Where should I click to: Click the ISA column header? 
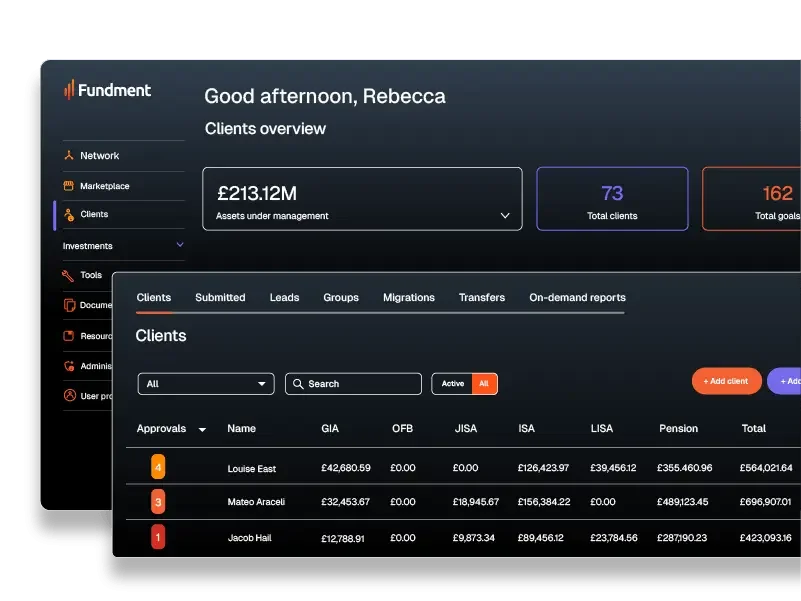click(x=527, y=428)
